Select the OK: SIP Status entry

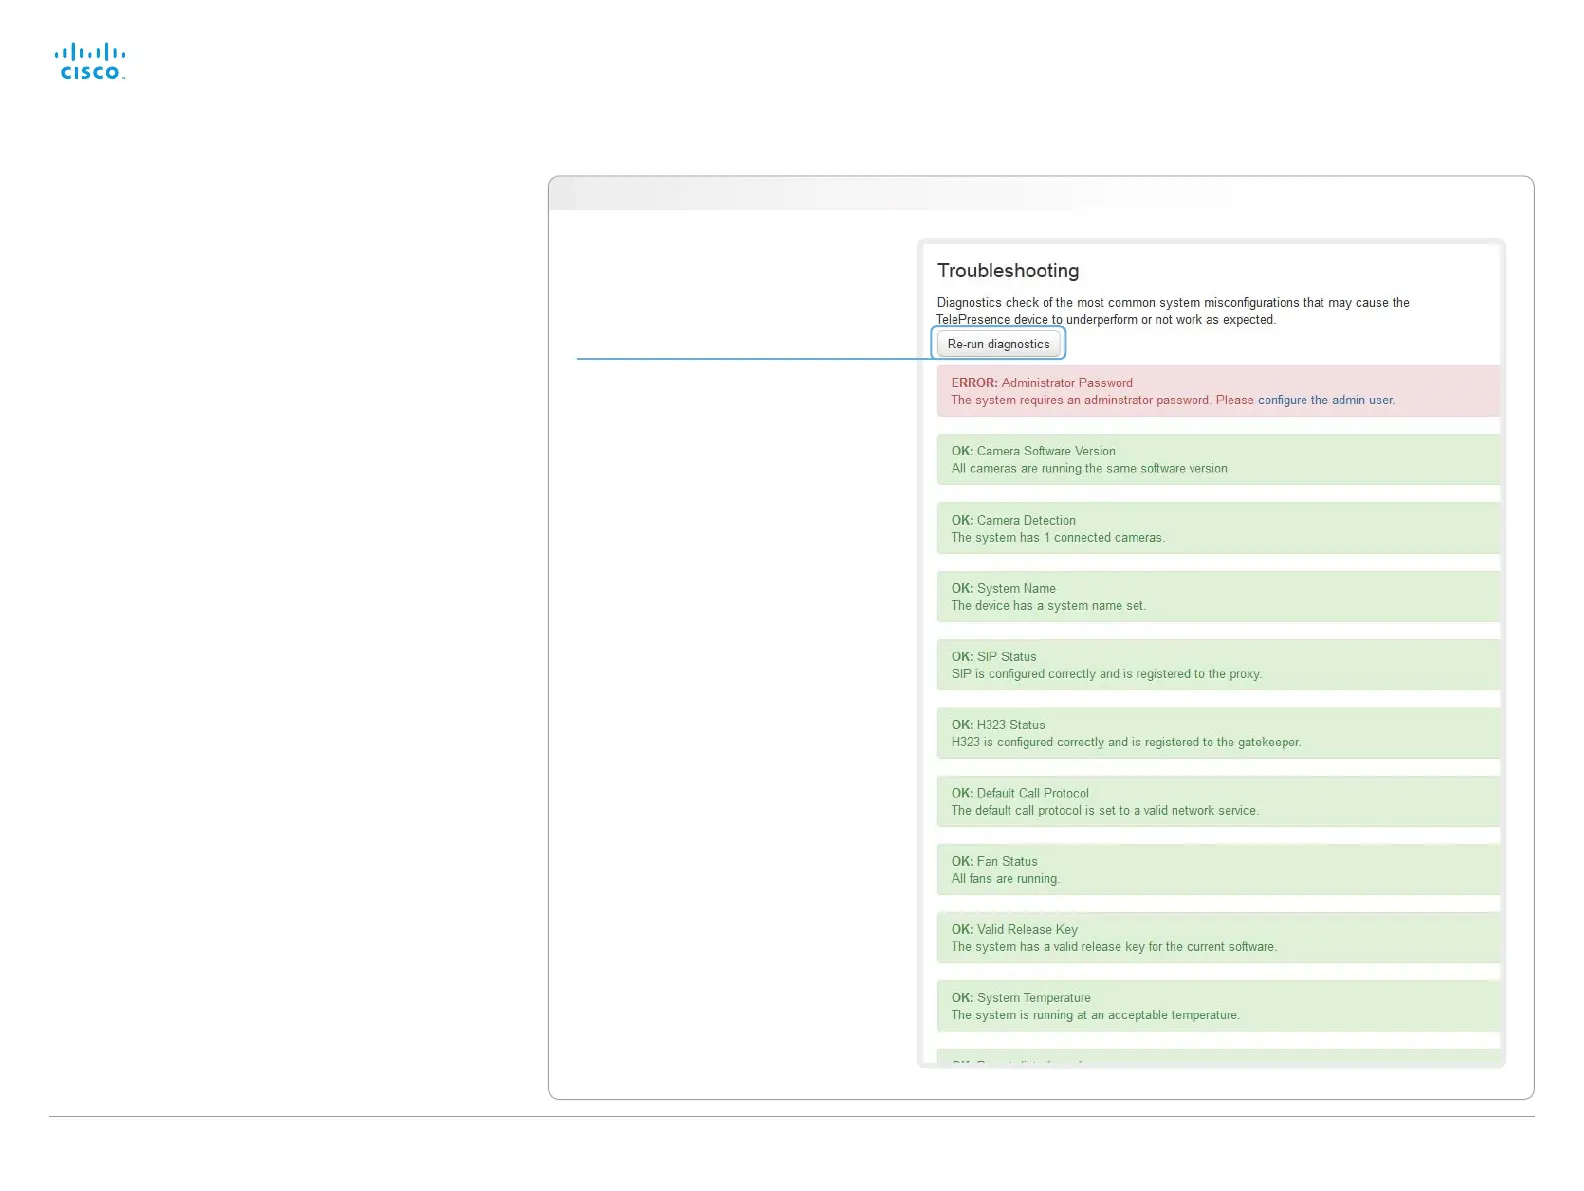point(1218,665)
